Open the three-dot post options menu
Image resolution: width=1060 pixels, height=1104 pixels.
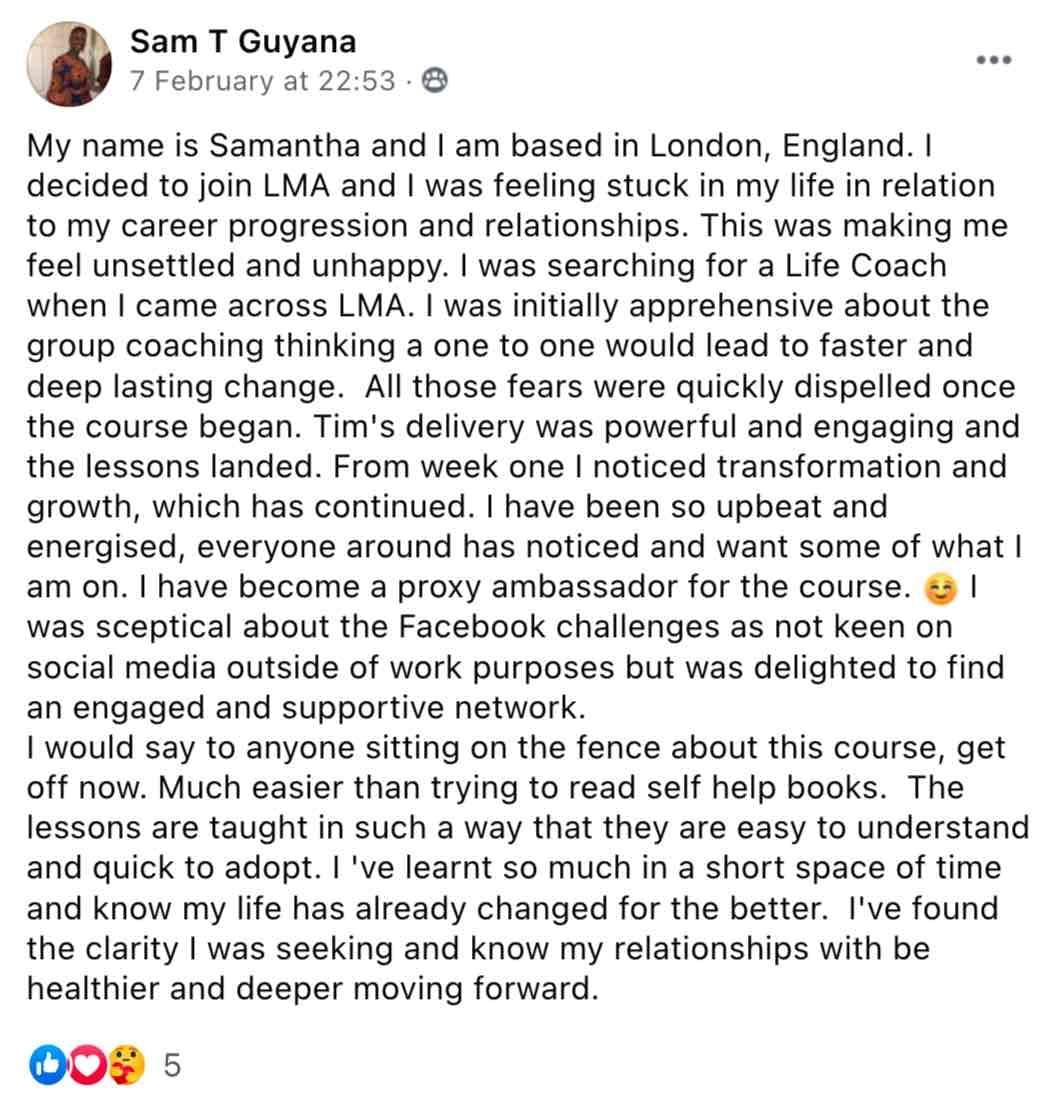point(994,60)
